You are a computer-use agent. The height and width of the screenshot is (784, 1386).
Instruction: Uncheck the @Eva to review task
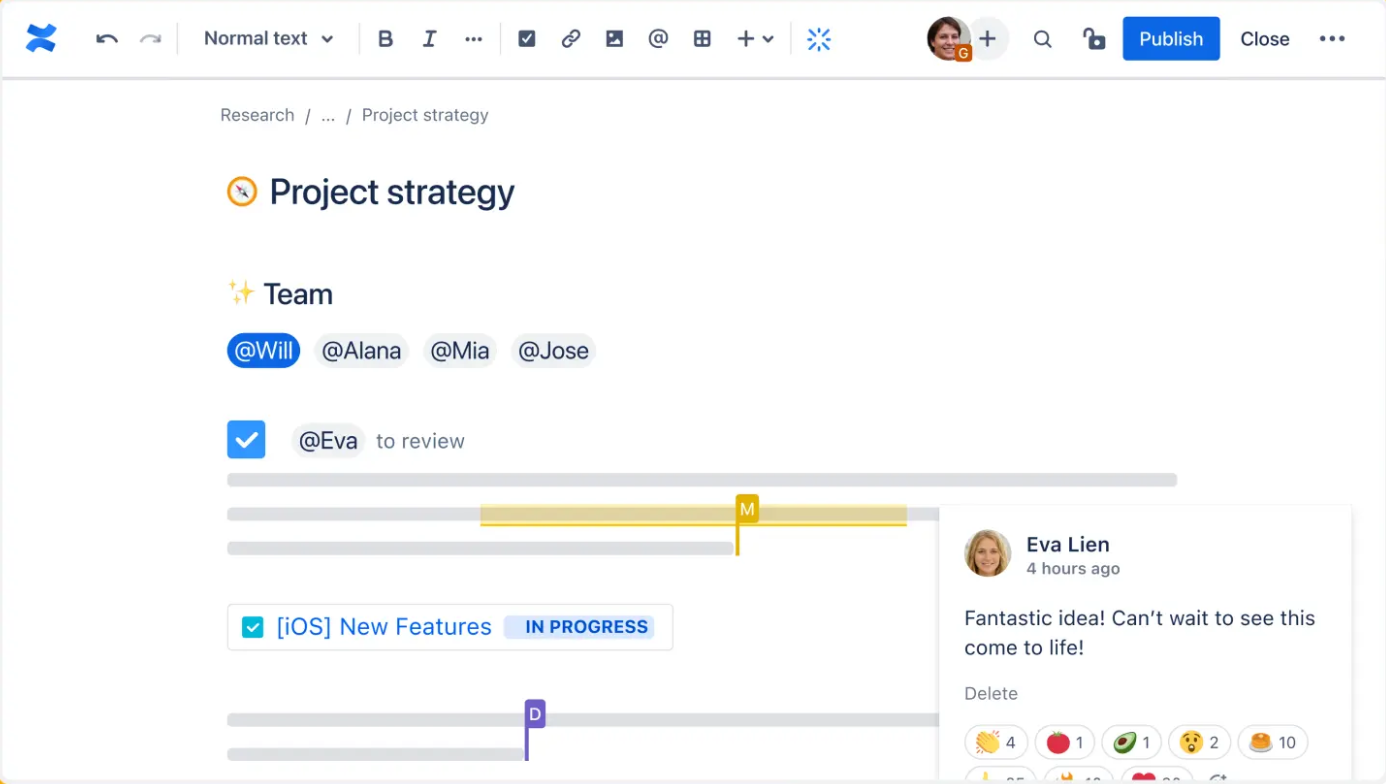(x=246, y=440)
